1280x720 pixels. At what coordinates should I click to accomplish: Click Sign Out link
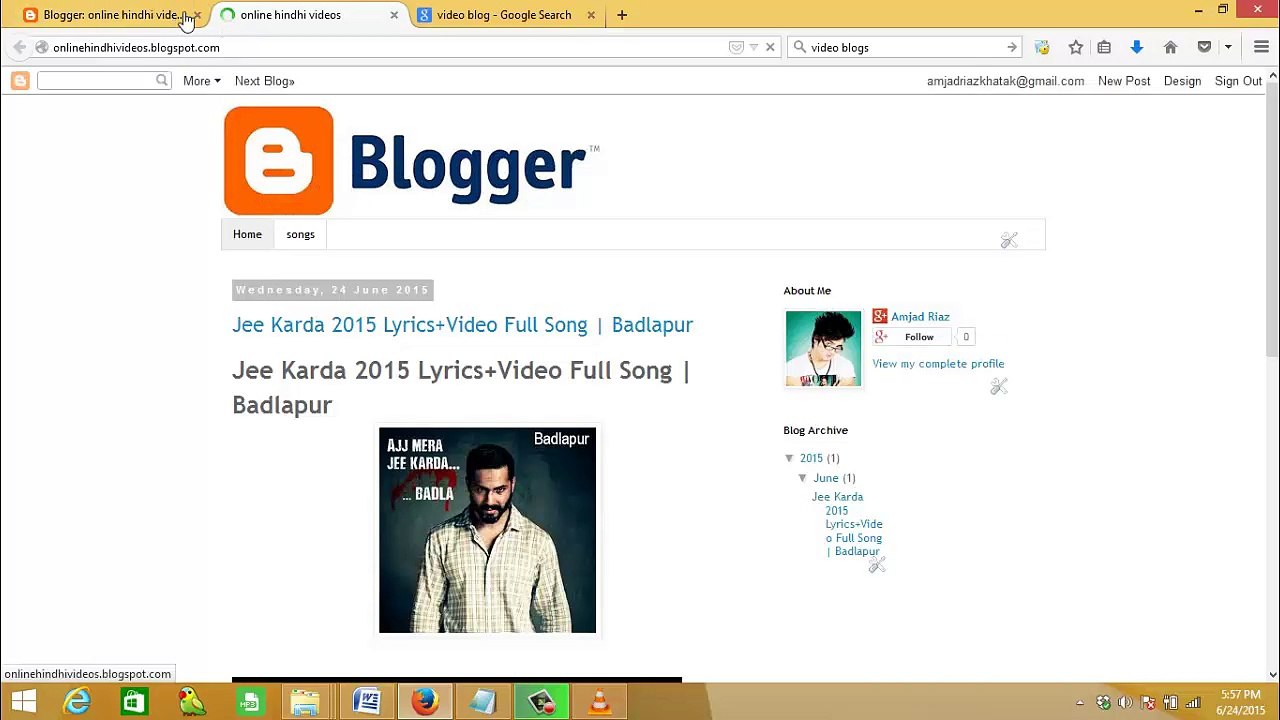[x=1238, y=81]
